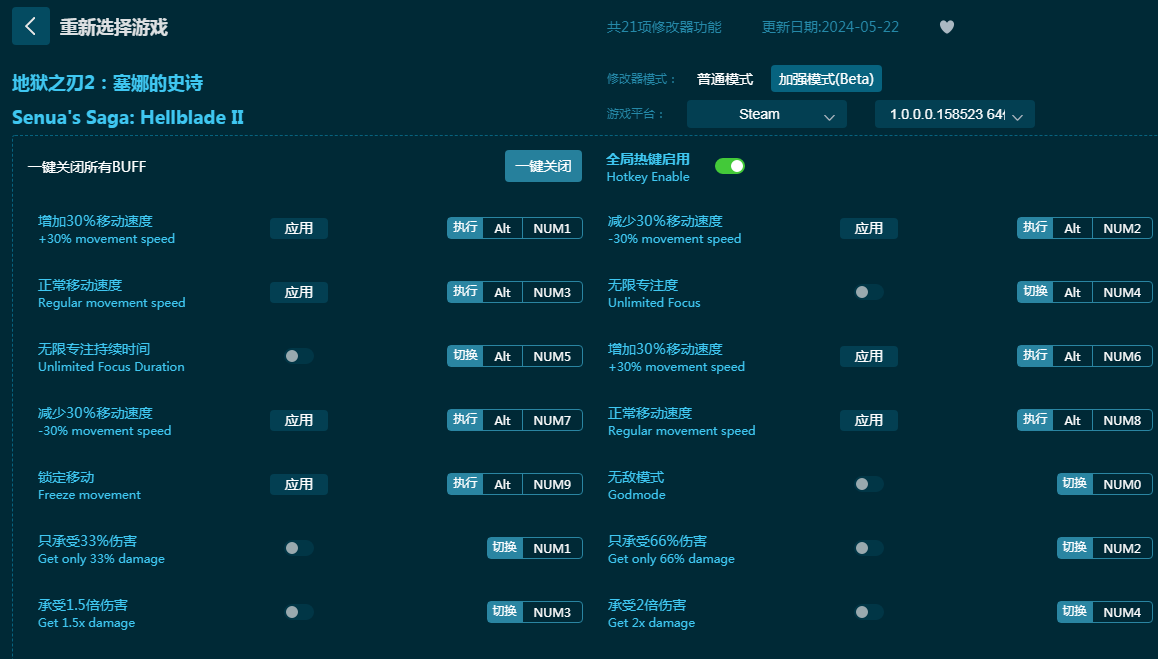This screenshot has height=659, width=1158.
Task: Click the NUM0 hotkey box for Godmode
Action: (x=1104, y=485)
